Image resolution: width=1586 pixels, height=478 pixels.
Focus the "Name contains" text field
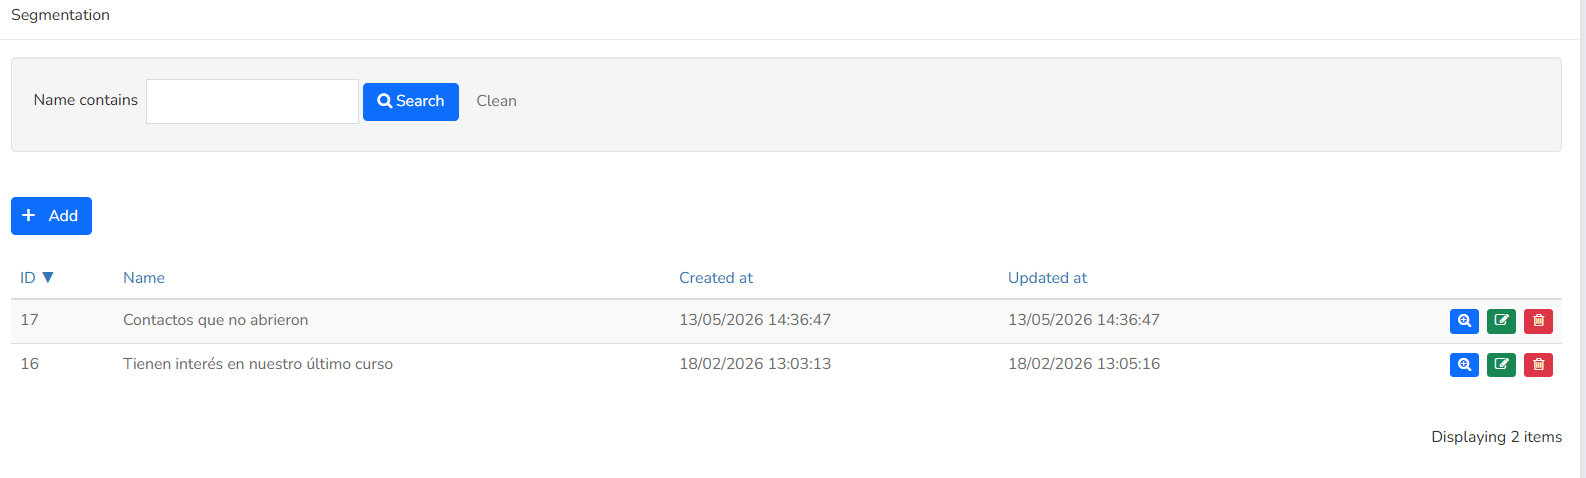point(252,102)
